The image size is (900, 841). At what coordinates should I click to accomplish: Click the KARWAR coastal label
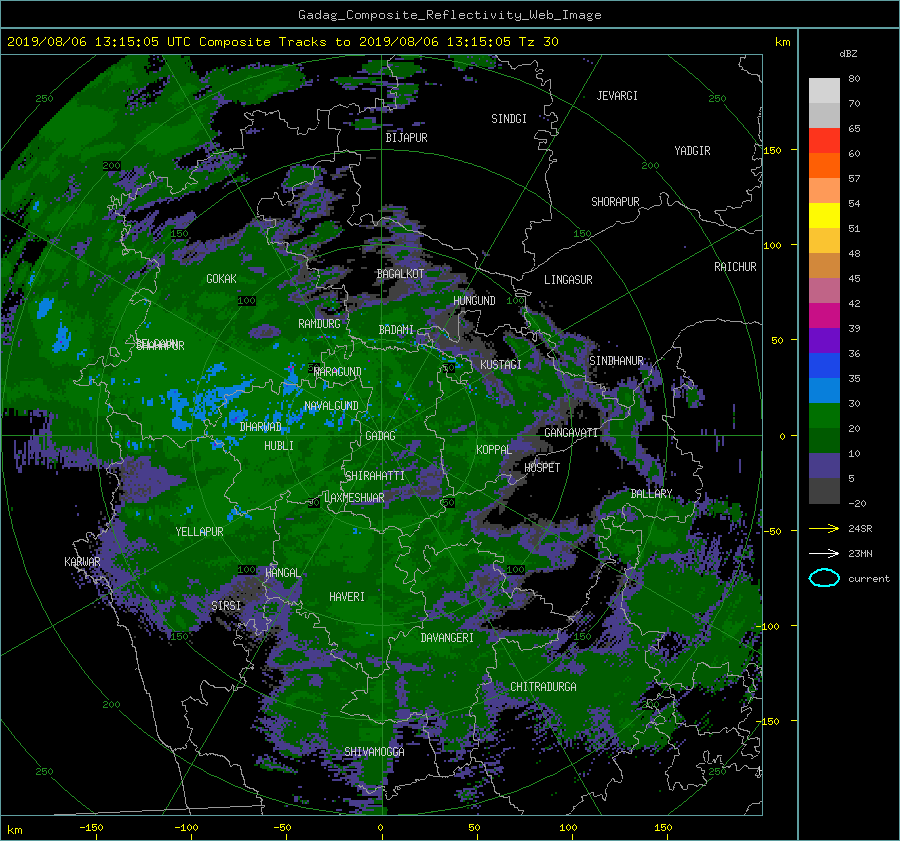[x=82, y=562]
